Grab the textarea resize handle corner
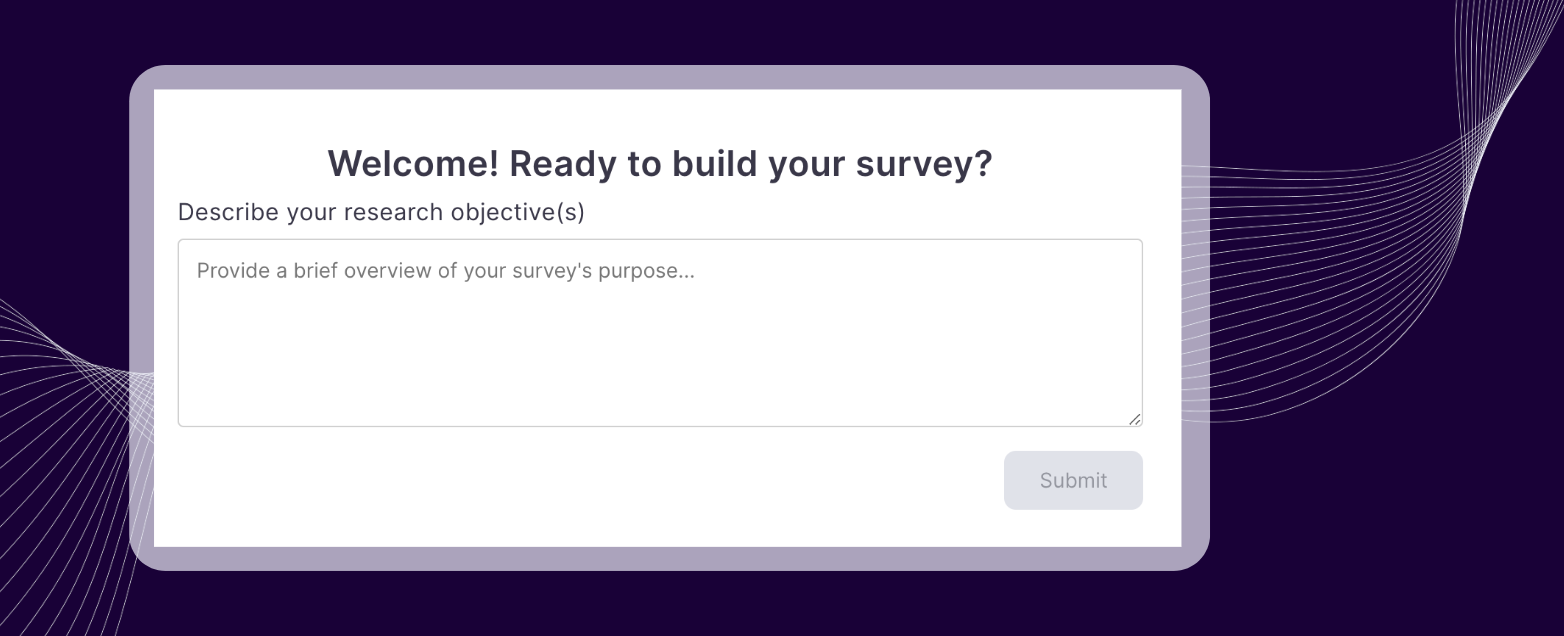The image size is (1564, 636). (x=1134, y=419)
